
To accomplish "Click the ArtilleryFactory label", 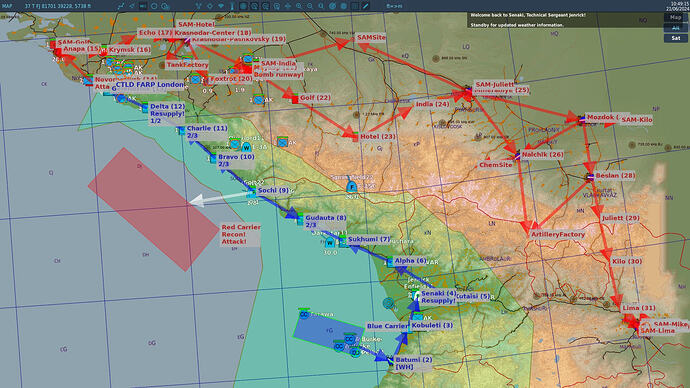I will pos(558,234).
